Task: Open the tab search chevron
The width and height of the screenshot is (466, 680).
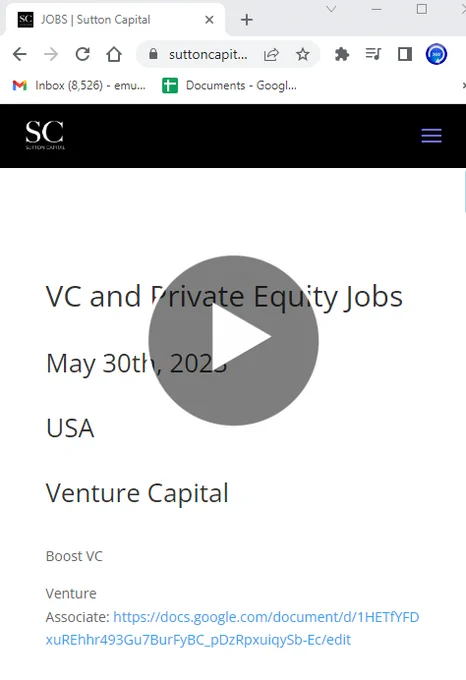Action: click(x=331, y=9)
